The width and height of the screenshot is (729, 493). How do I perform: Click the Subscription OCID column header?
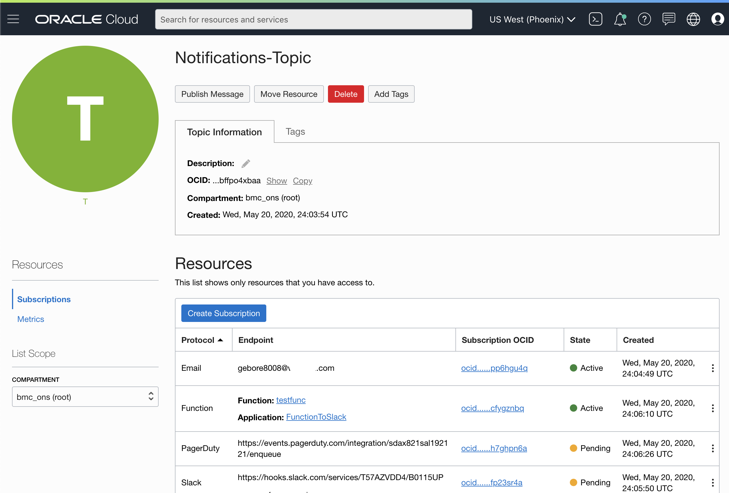pos(497,340)
